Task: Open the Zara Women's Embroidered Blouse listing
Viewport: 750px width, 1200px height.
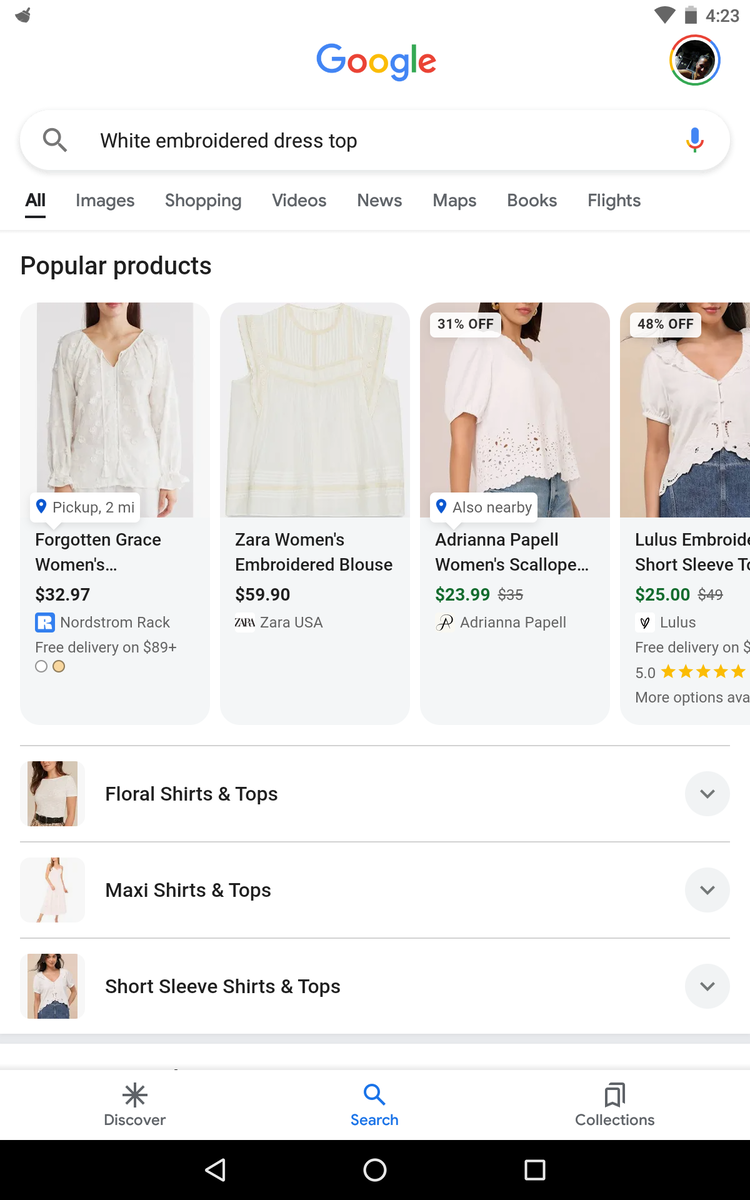Action: point(314,552)
